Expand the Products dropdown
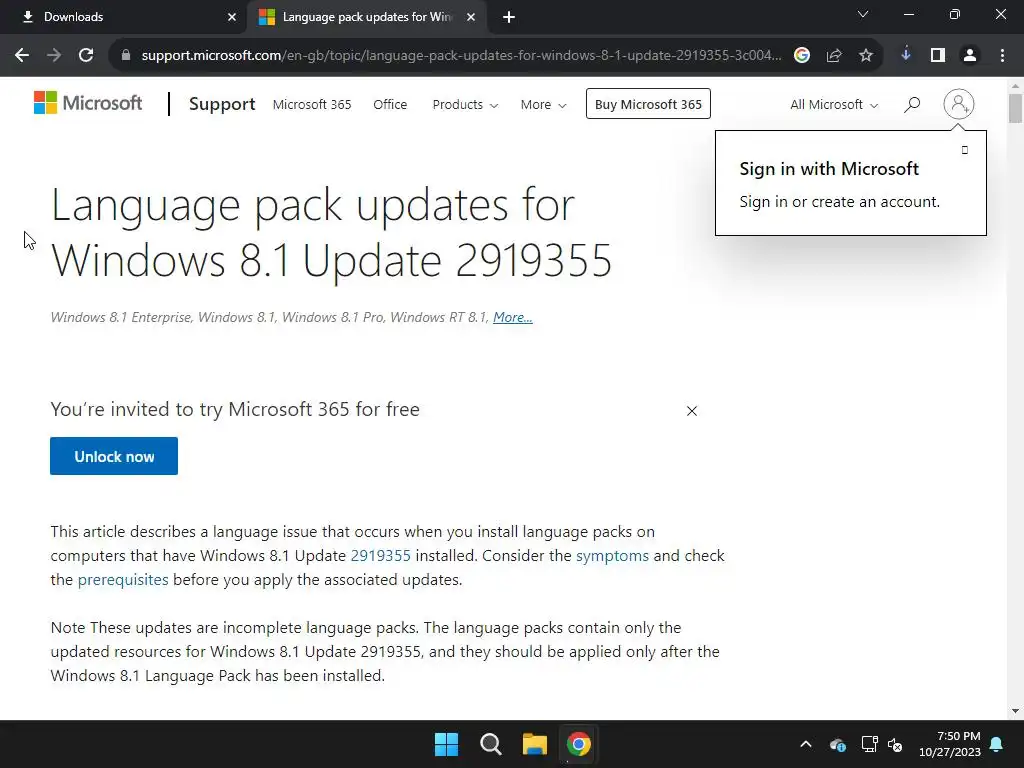 pyautogui.click(x=465, y=104)
